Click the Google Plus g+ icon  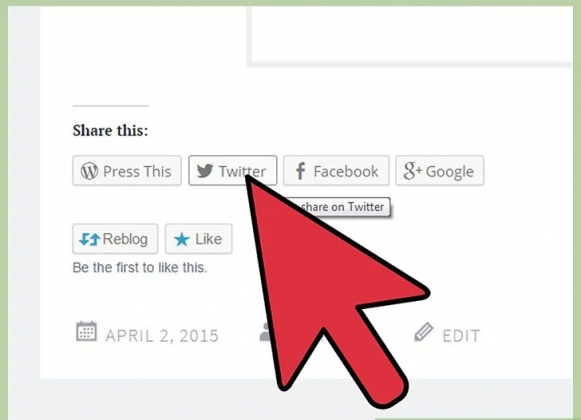[x=413, y=171]
